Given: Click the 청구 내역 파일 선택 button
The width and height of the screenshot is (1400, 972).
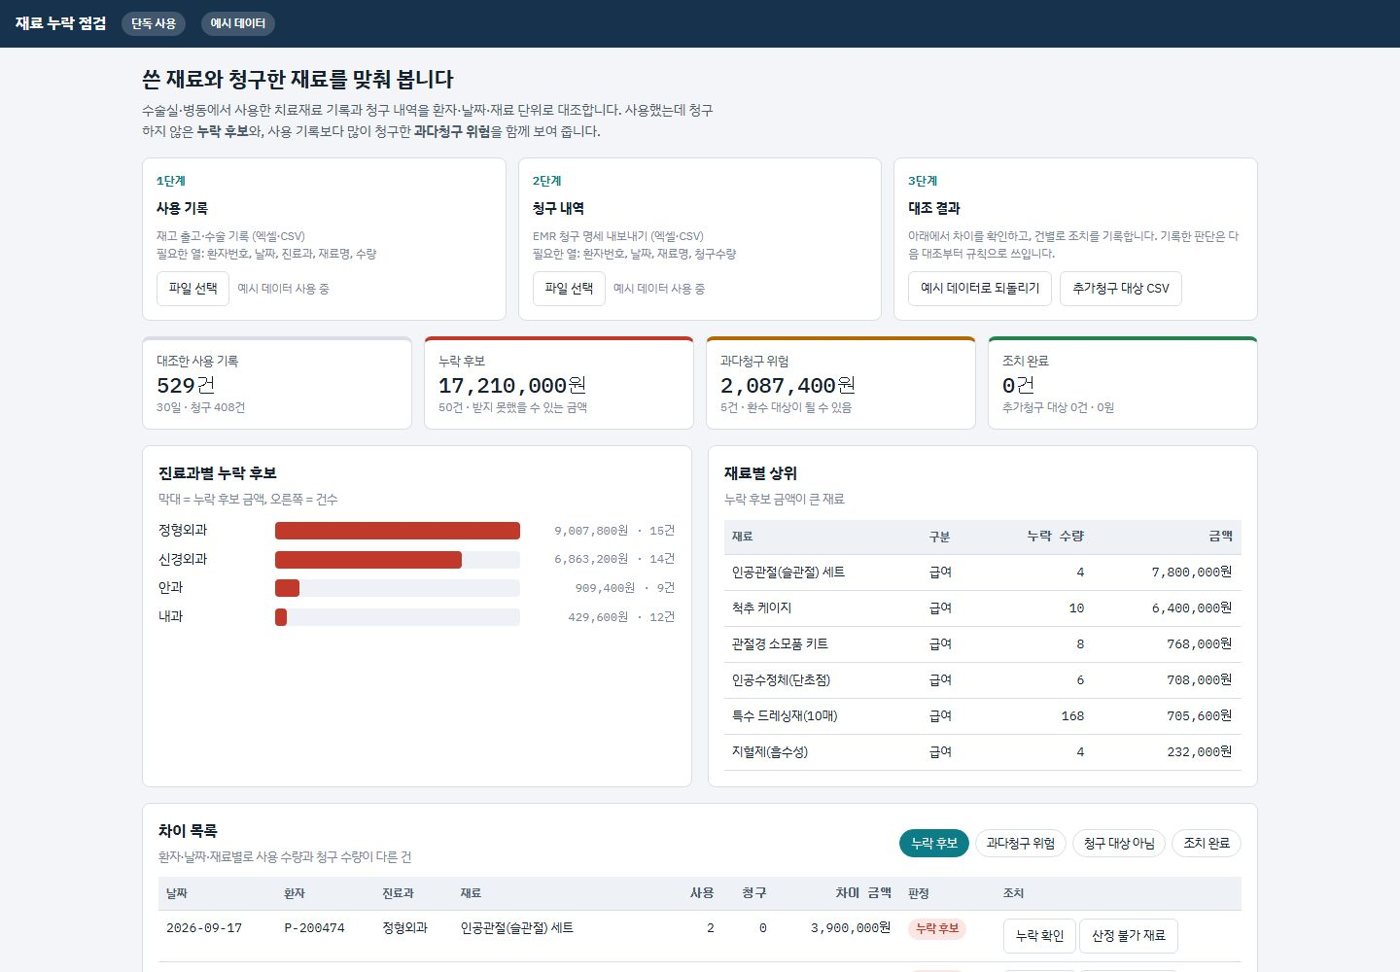Looking at the screenshot, I should pos(569,288).
